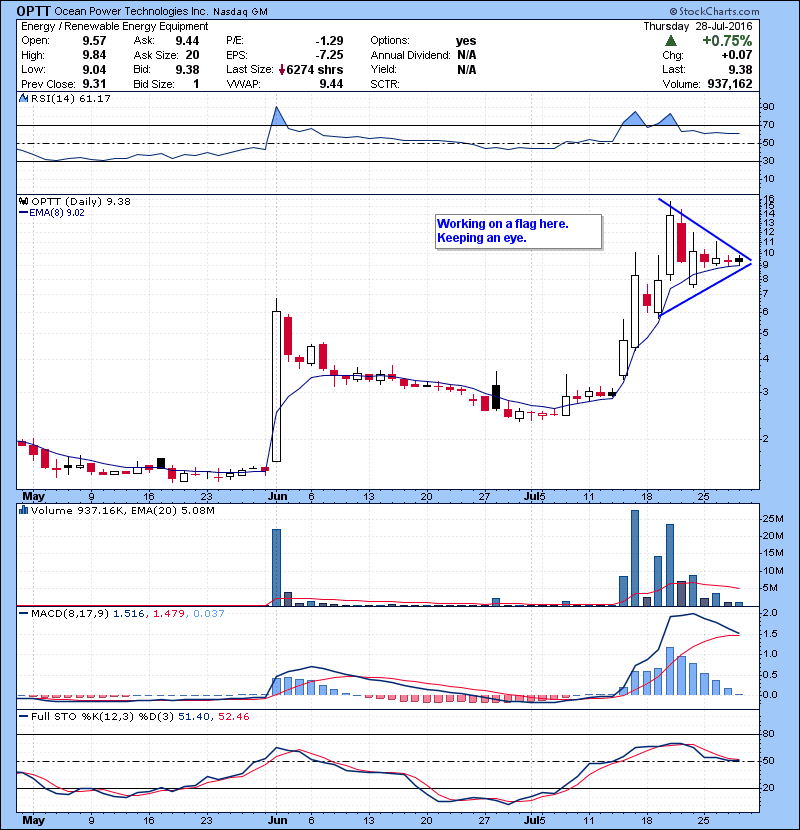Click the Nasdaq GM exchange label
800x830 pixels.
[240, 12]
